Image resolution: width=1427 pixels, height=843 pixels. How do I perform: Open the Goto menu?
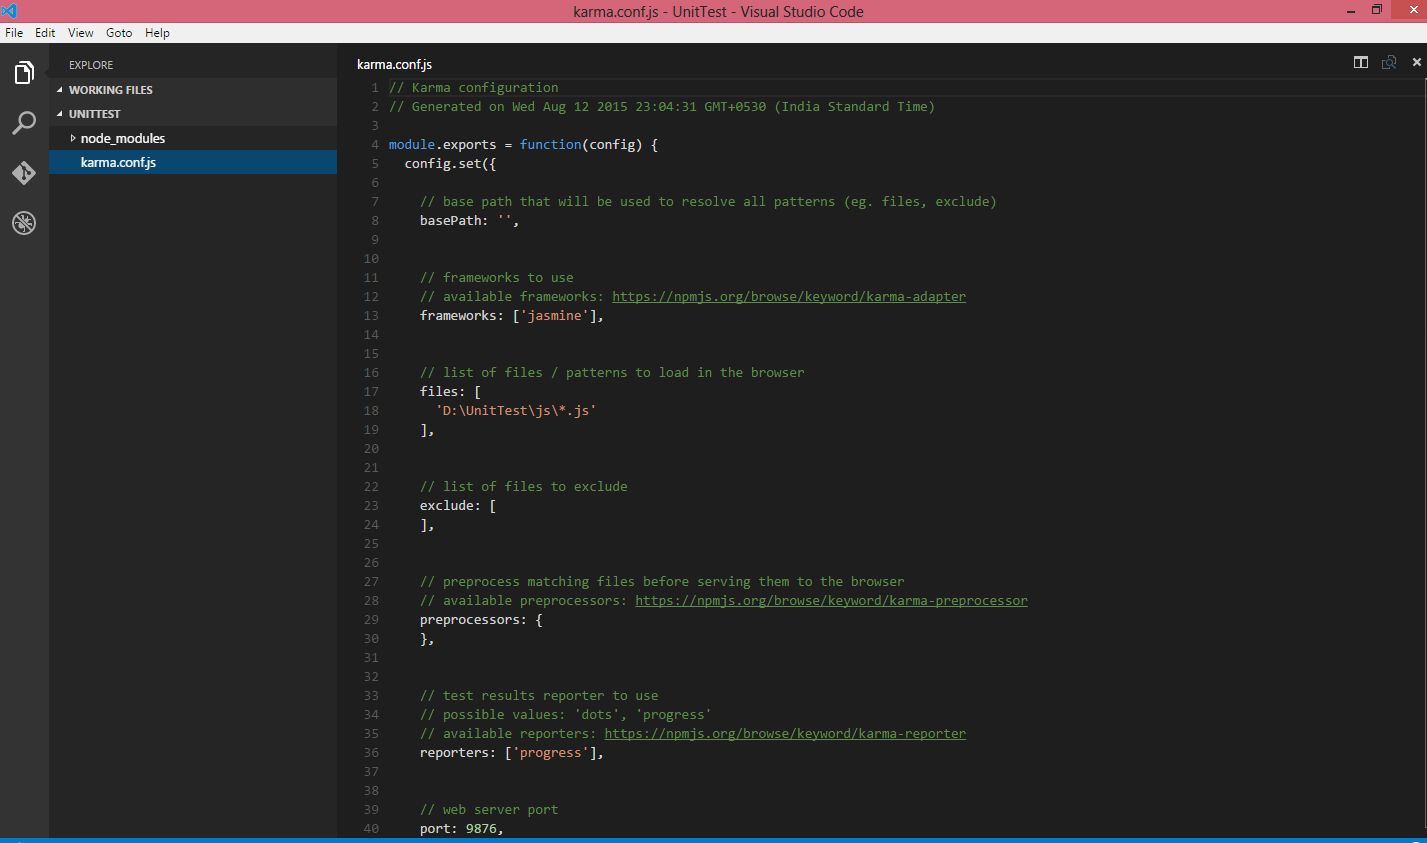click(x=119, y=33)
